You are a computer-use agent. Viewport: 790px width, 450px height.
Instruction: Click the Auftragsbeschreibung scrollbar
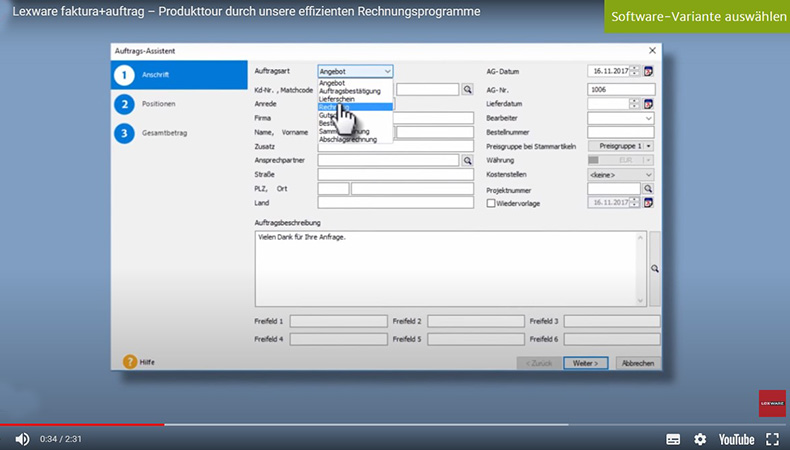640,269
